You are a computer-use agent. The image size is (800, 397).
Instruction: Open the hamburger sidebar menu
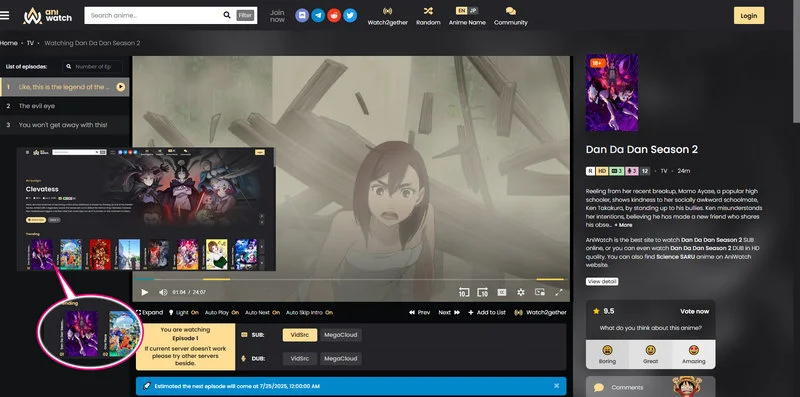(5, 15)
